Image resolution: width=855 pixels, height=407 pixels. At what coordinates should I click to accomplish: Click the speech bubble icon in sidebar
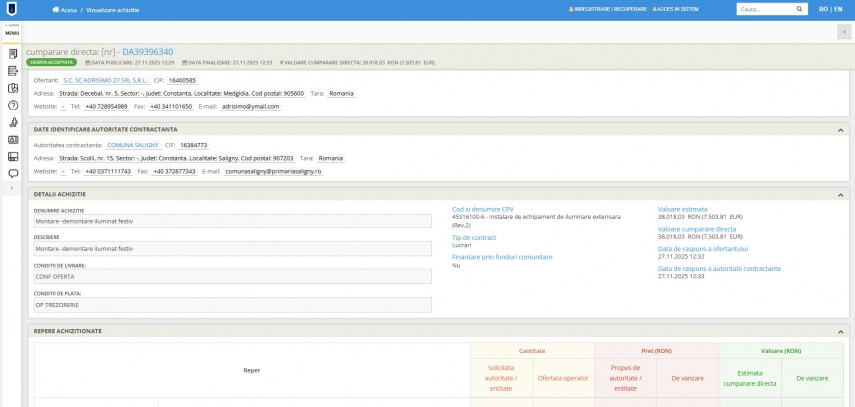click(13, 173)
